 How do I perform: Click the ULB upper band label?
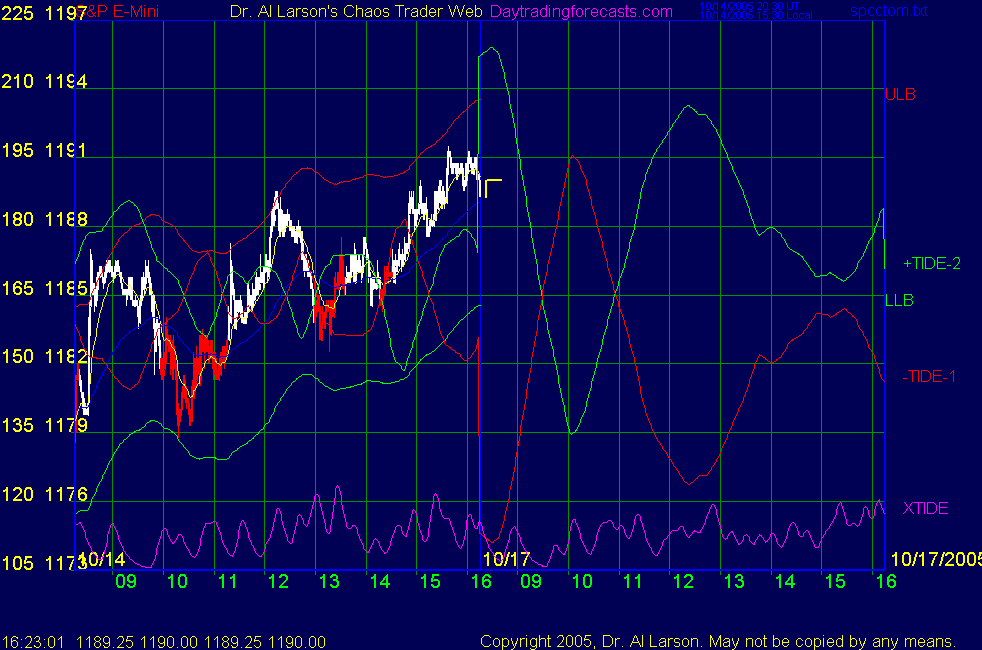[x=900, y=95]
